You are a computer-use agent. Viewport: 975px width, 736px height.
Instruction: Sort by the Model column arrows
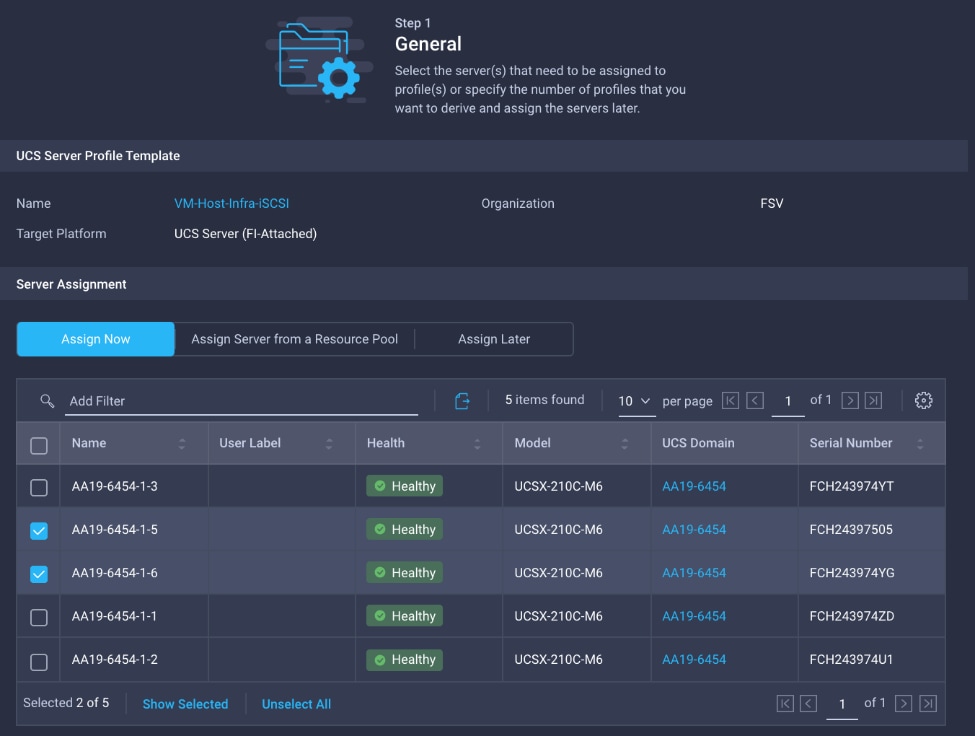(x=624, y=444)
